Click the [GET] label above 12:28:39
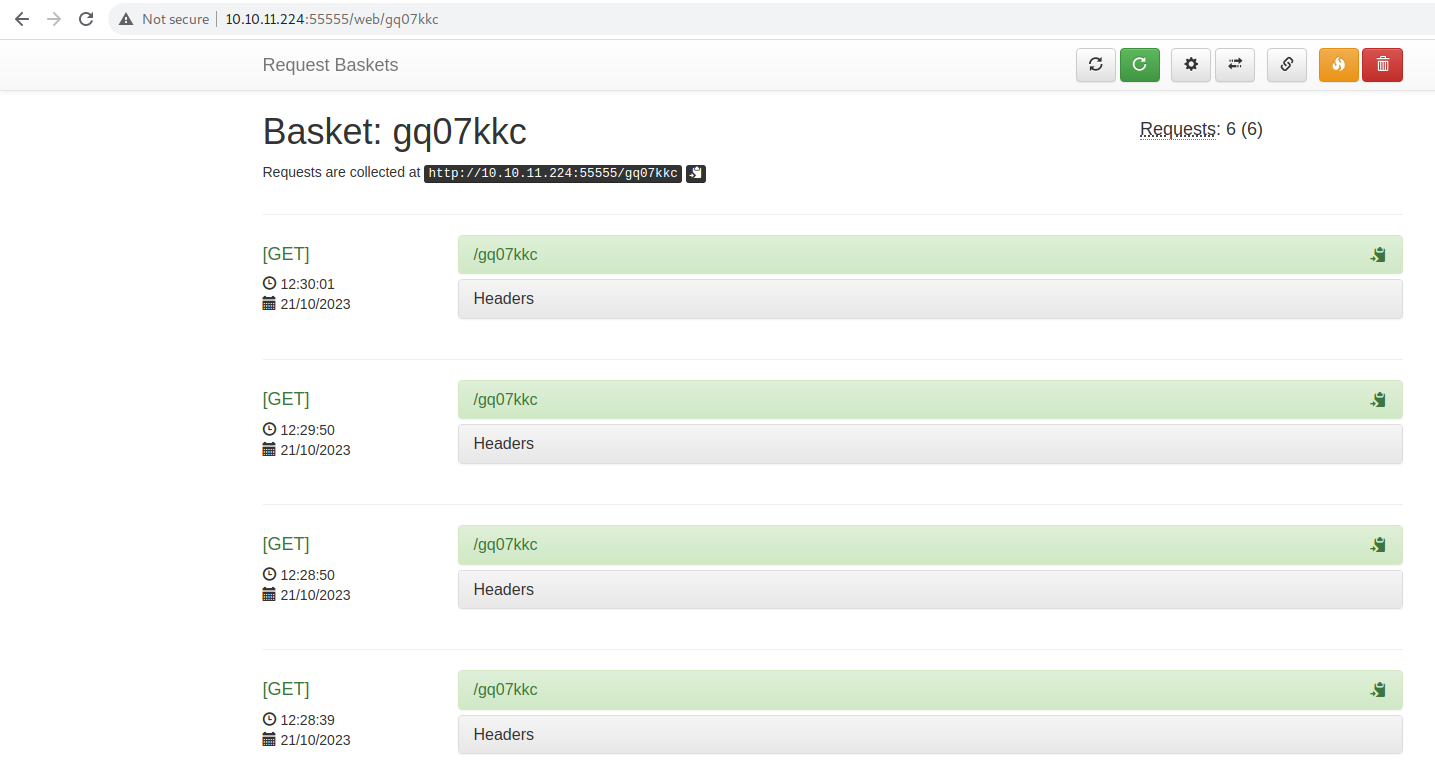This screenshot has width=1435, height=763. (286, 689)
